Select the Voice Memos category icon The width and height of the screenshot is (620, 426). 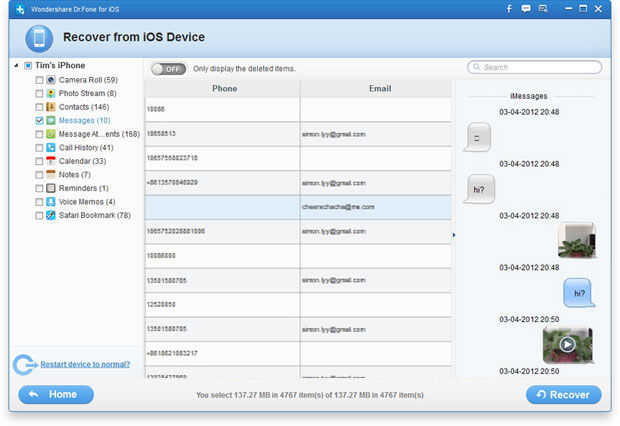tap(51, 202)
